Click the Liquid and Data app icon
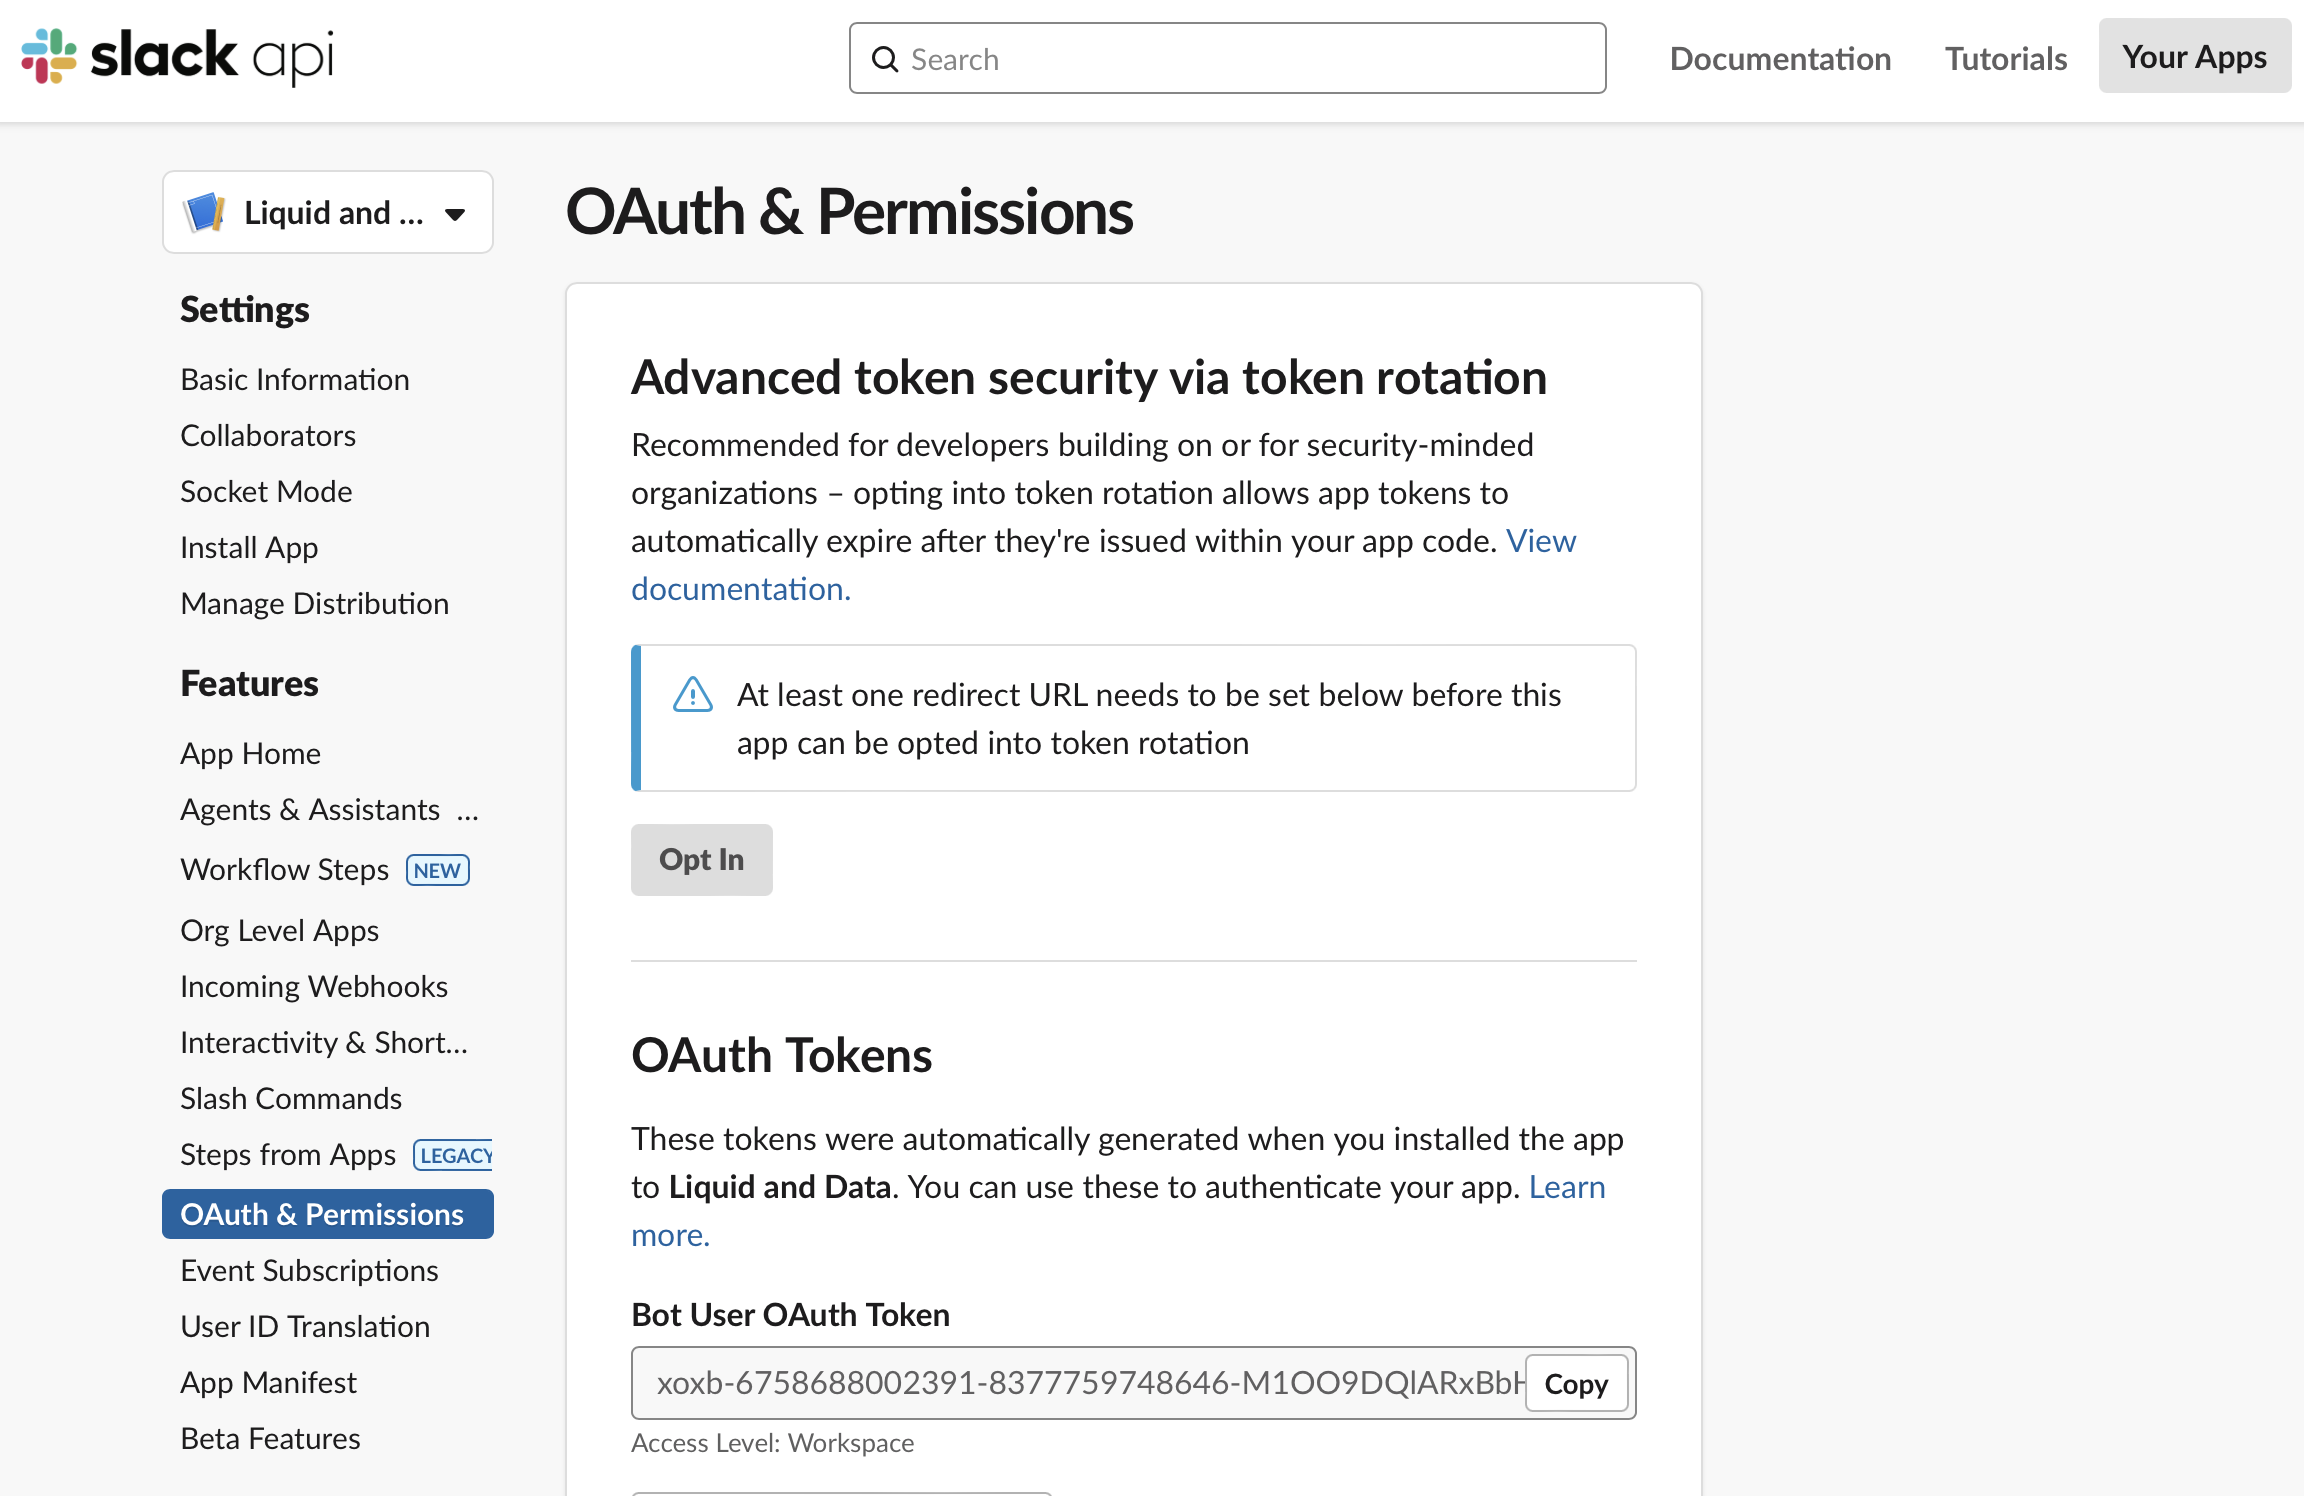Screen dimensions: 2304x1496 click(x=204, y=212)
